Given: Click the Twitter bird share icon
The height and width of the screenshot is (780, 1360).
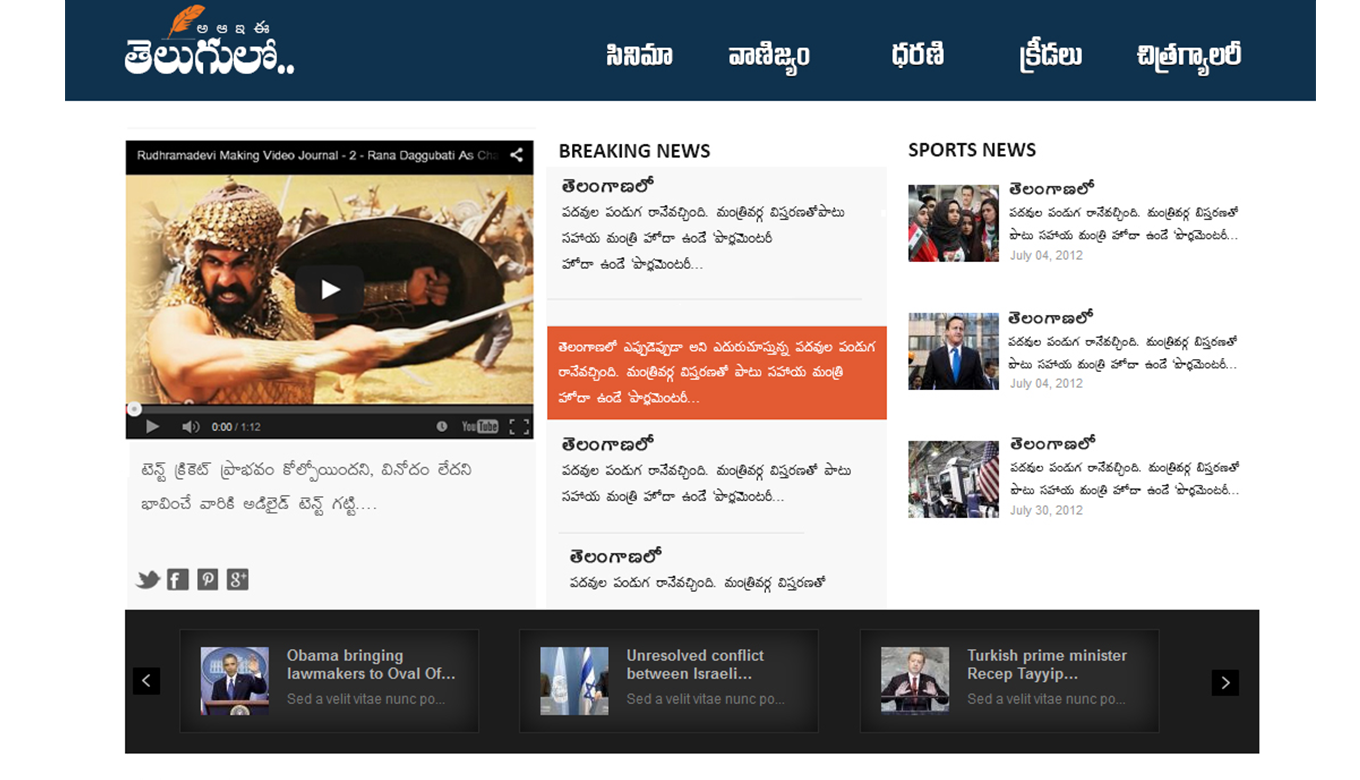Looking at the screenshot, I should [x=148, y=580].
